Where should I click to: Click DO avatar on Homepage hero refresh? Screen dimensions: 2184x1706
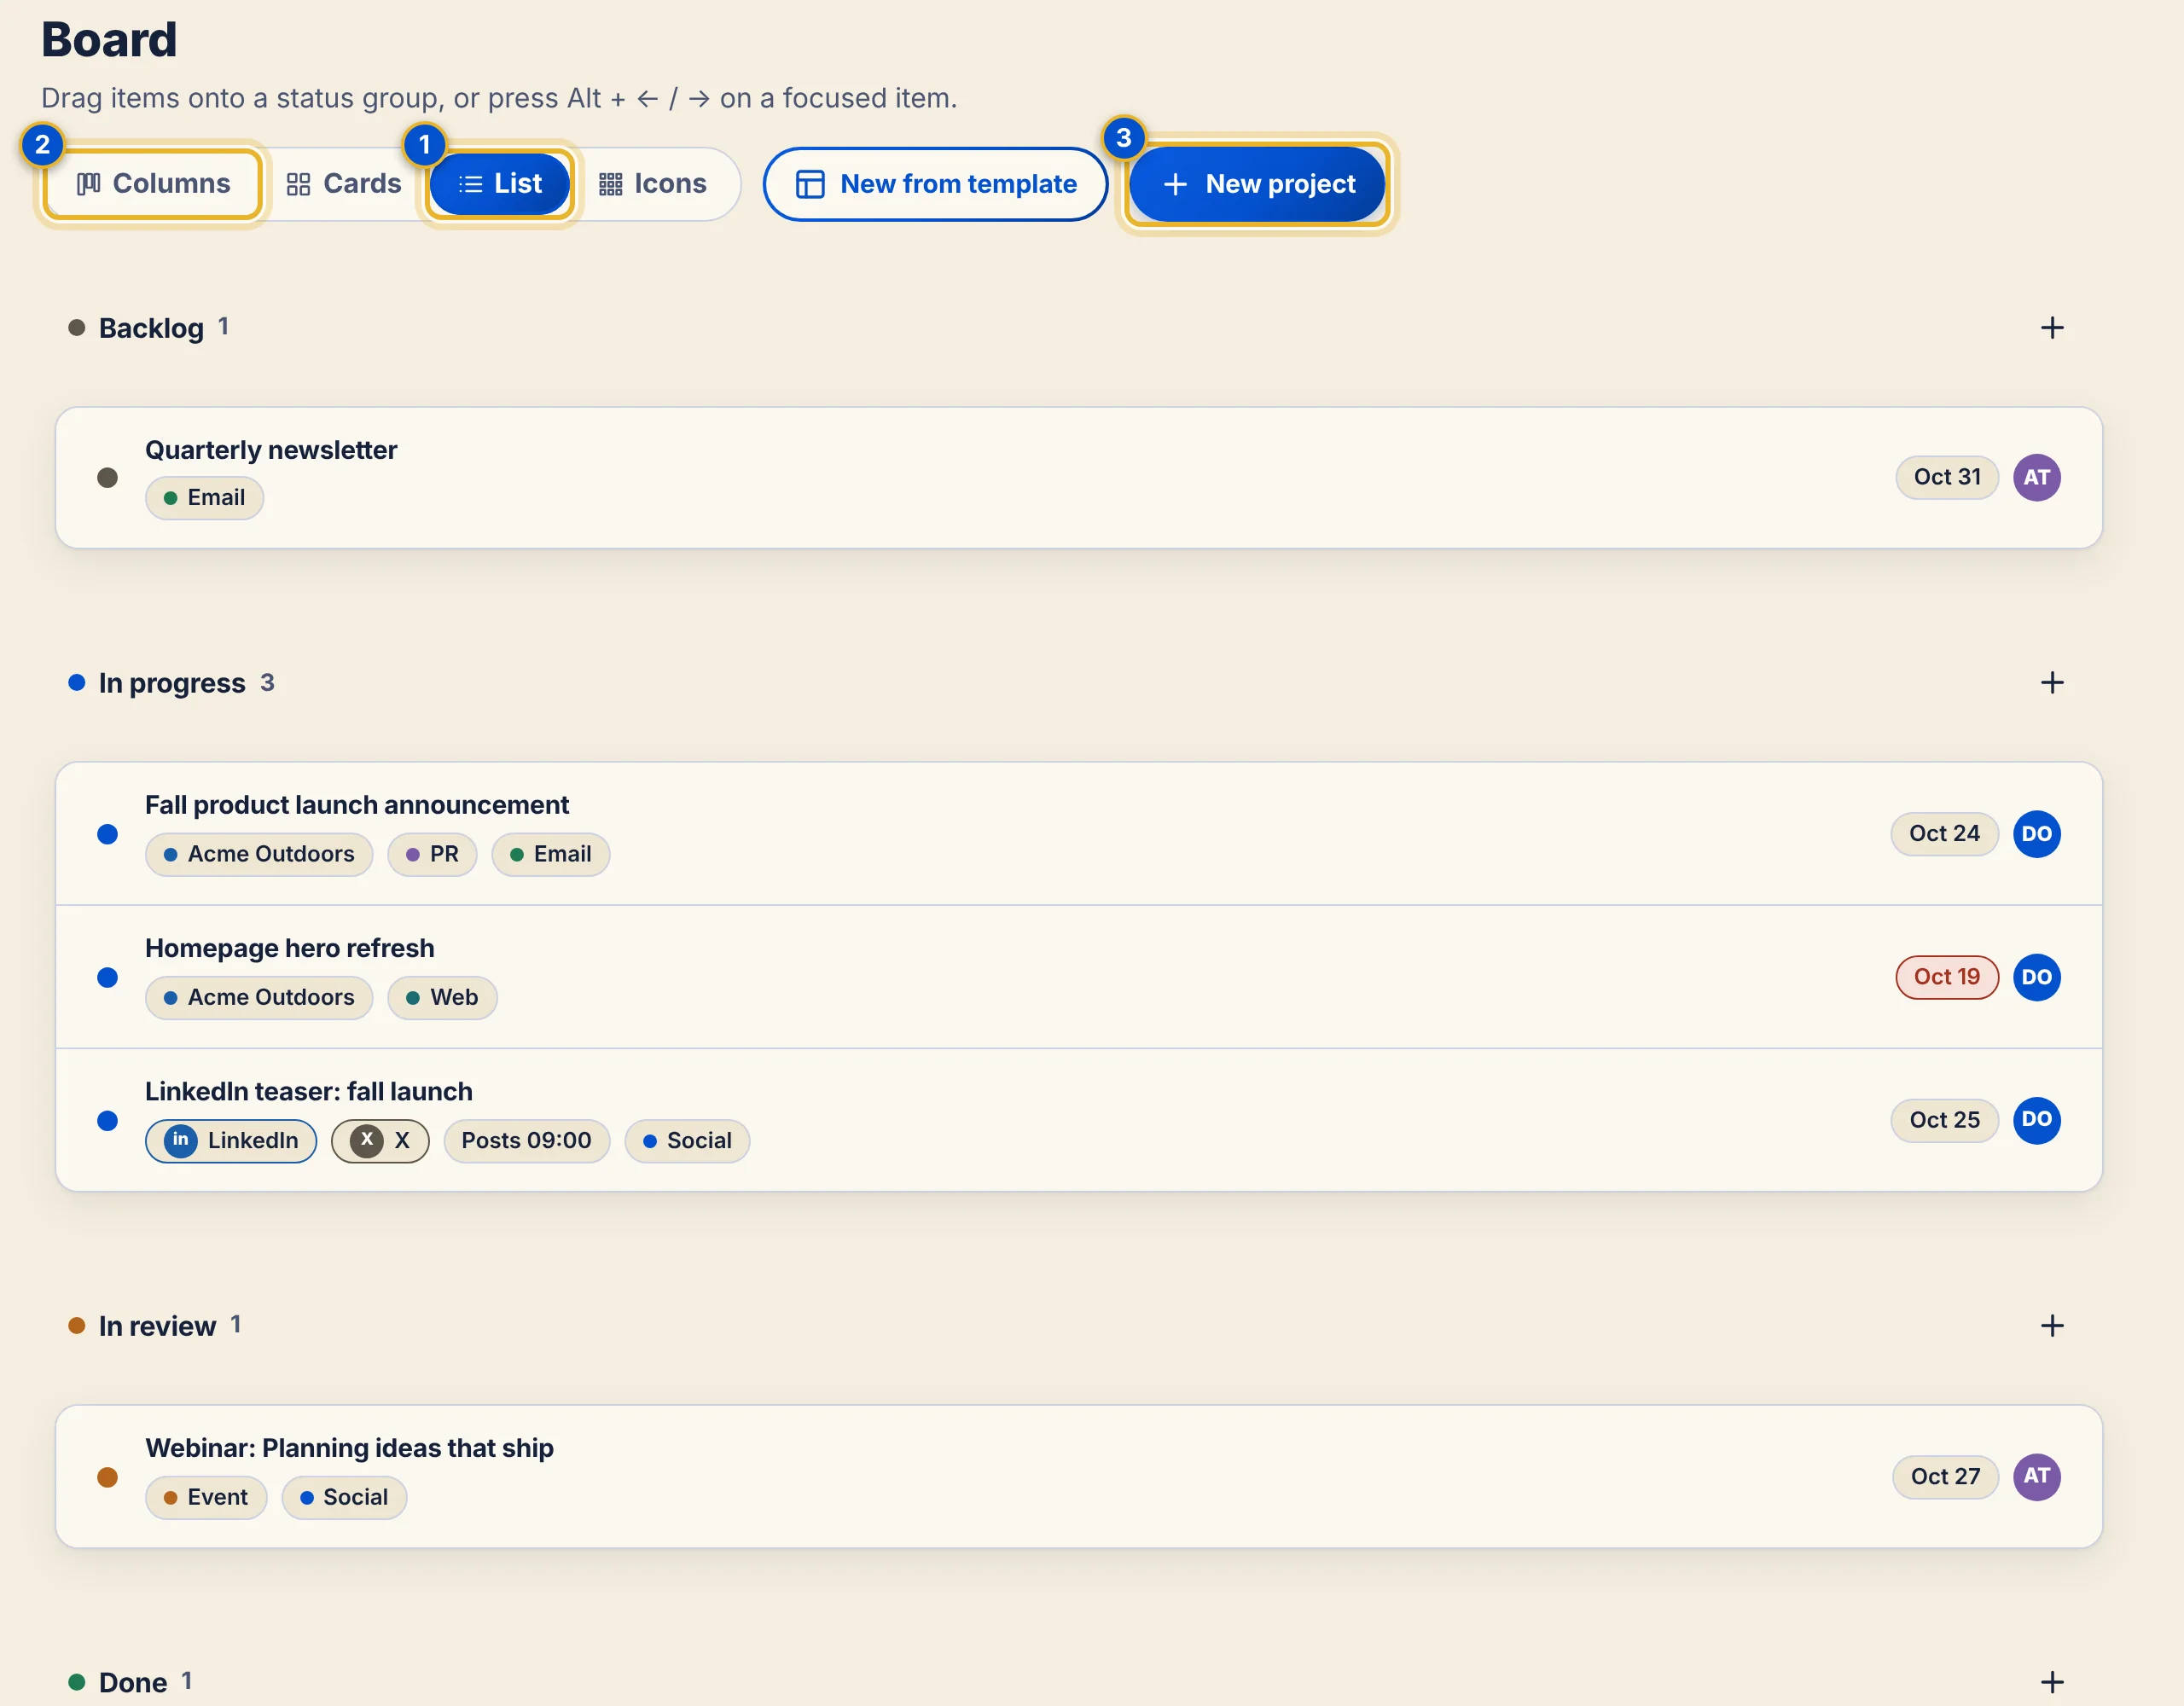coord(2036,977)
